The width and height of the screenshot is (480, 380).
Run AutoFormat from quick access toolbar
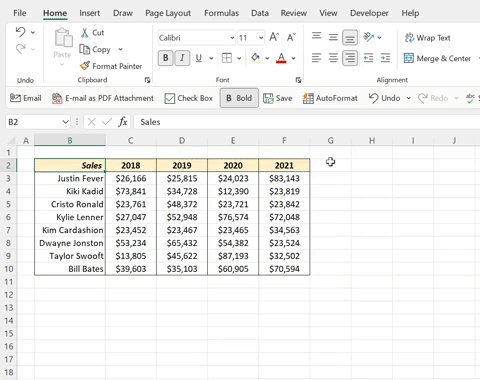point(330,98)
